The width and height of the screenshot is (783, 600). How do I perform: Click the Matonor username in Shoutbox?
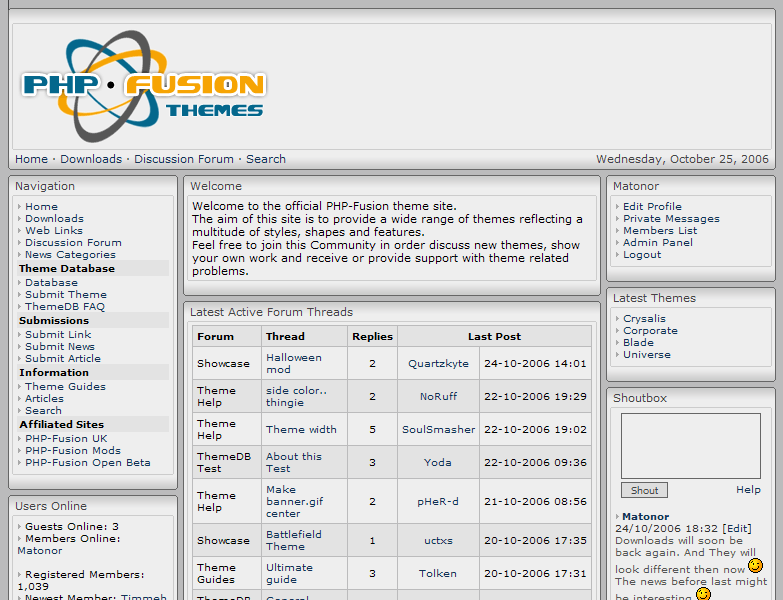645,517
